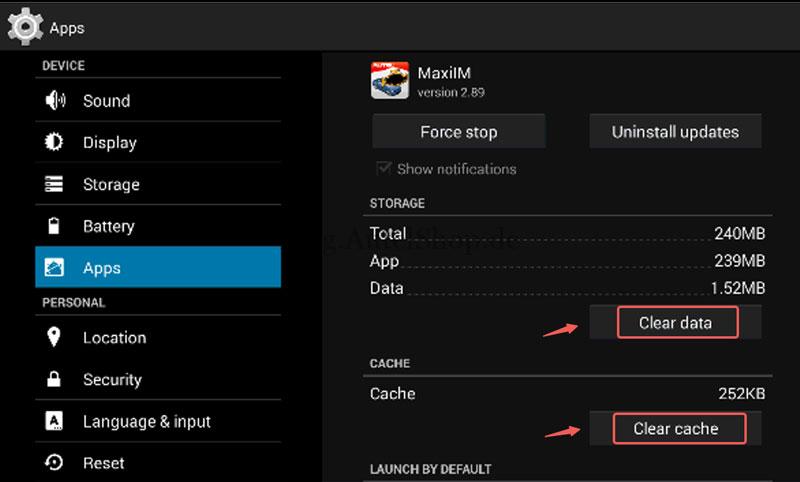
Task: Click the MaxiIM version 2.89 text
Action: [x=451, y=92]
